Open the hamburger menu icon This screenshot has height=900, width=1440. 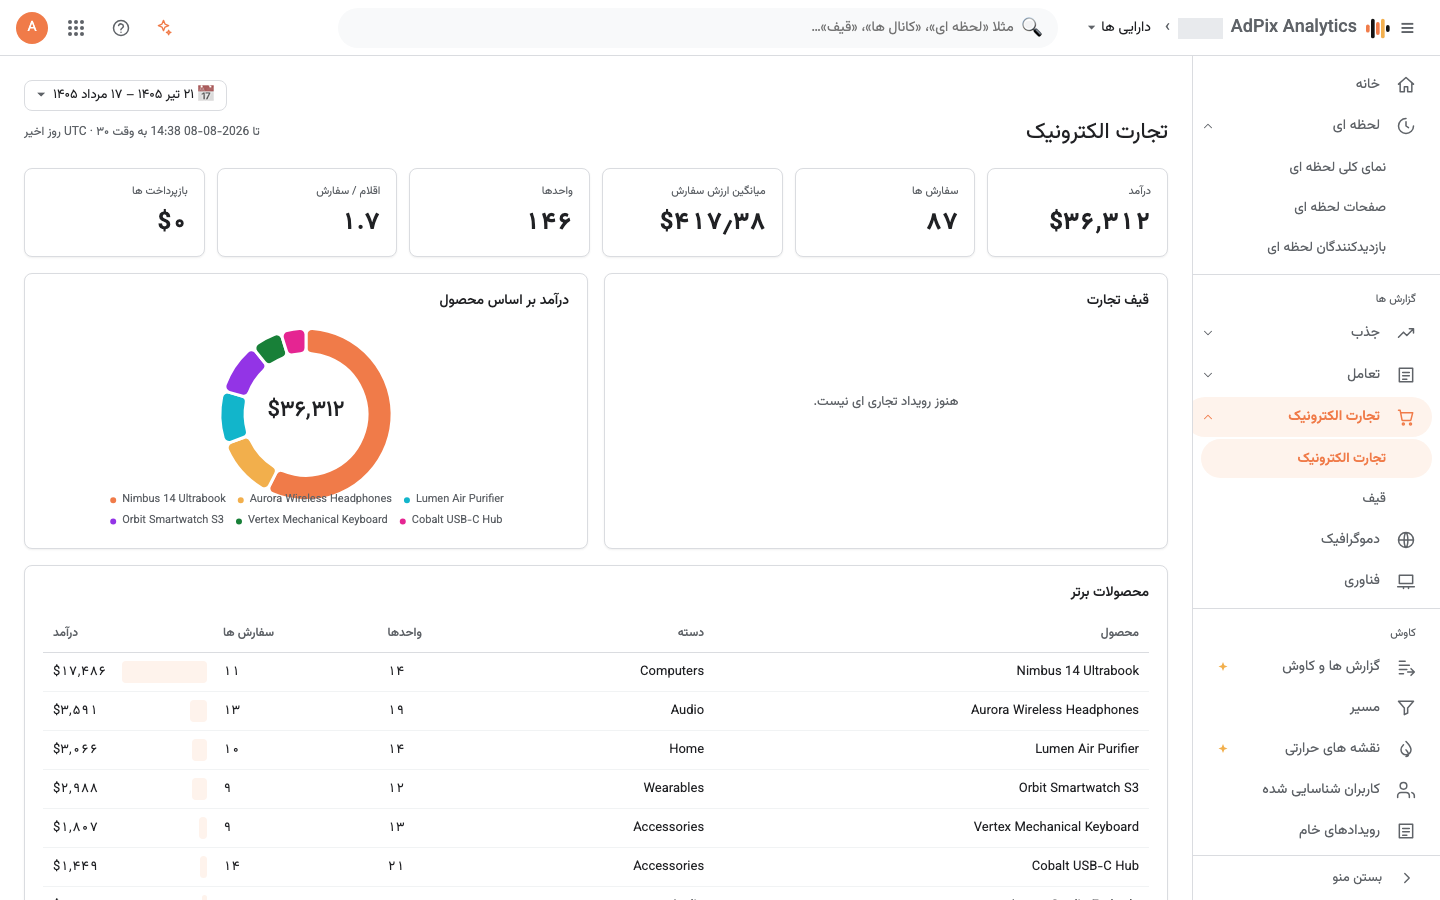1407,28
